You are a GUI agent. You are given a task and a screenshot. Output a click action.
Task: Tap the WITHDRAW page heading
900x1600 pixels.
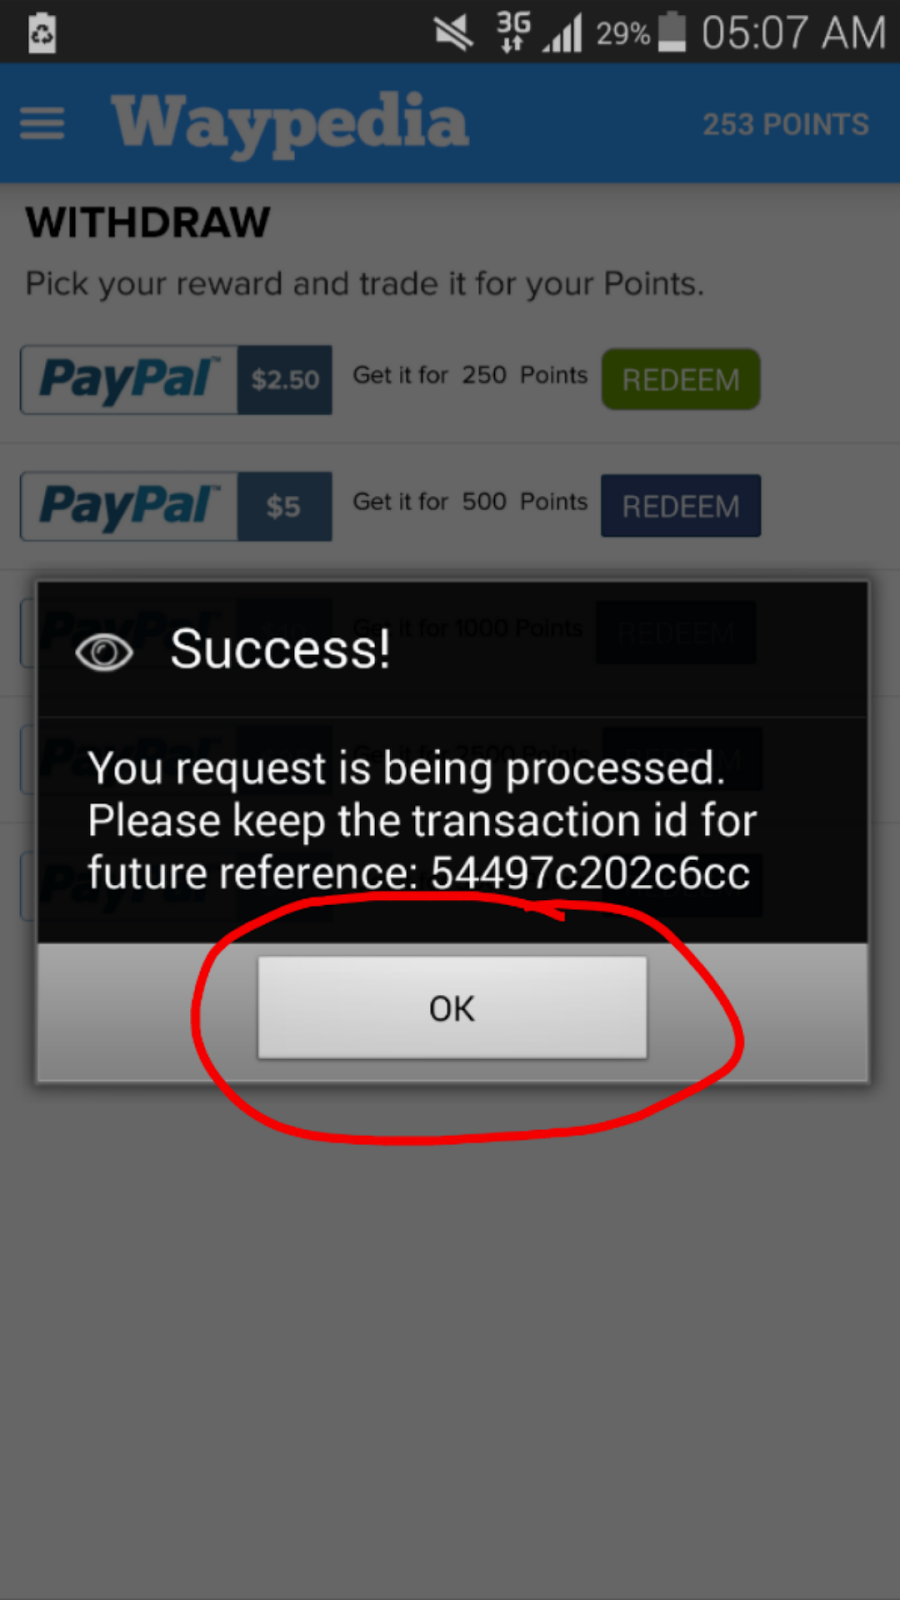(148, 222)
